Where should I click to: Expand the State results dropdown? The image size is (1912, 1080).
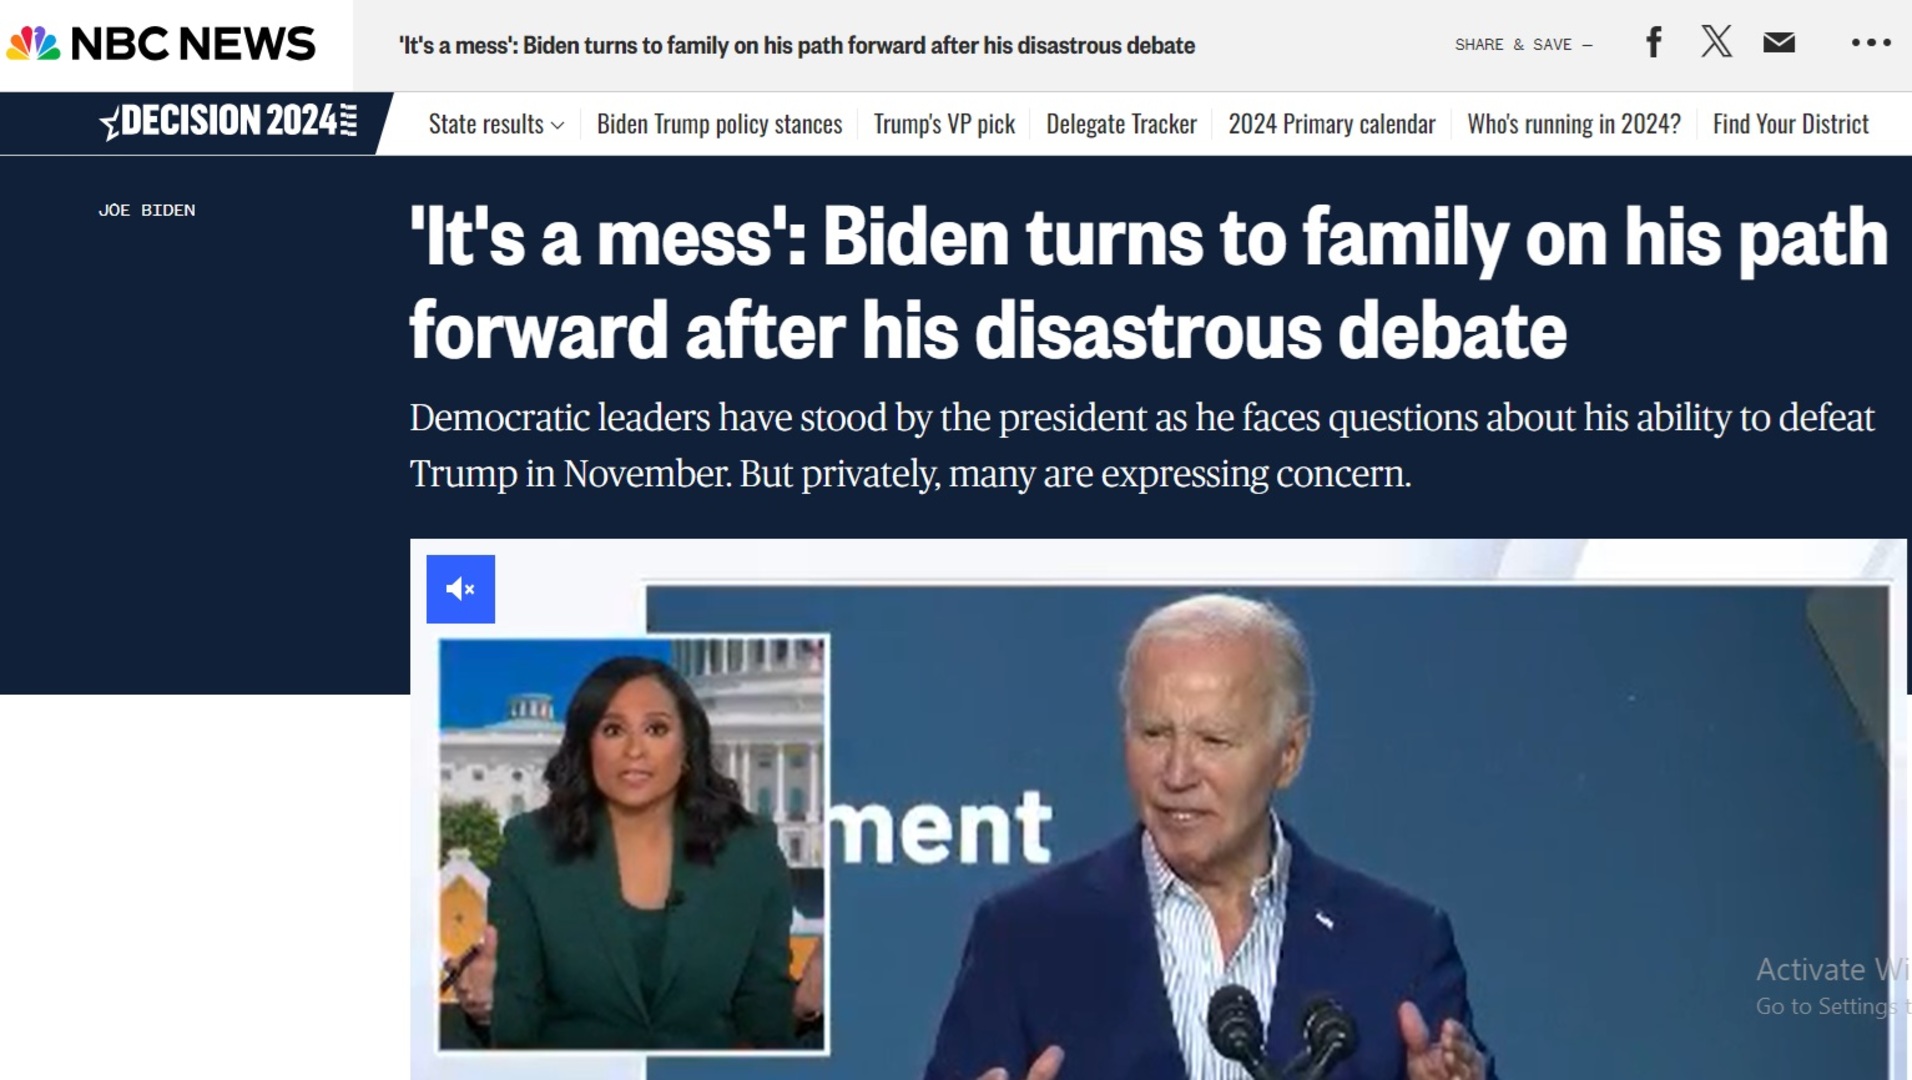point(496,124)
